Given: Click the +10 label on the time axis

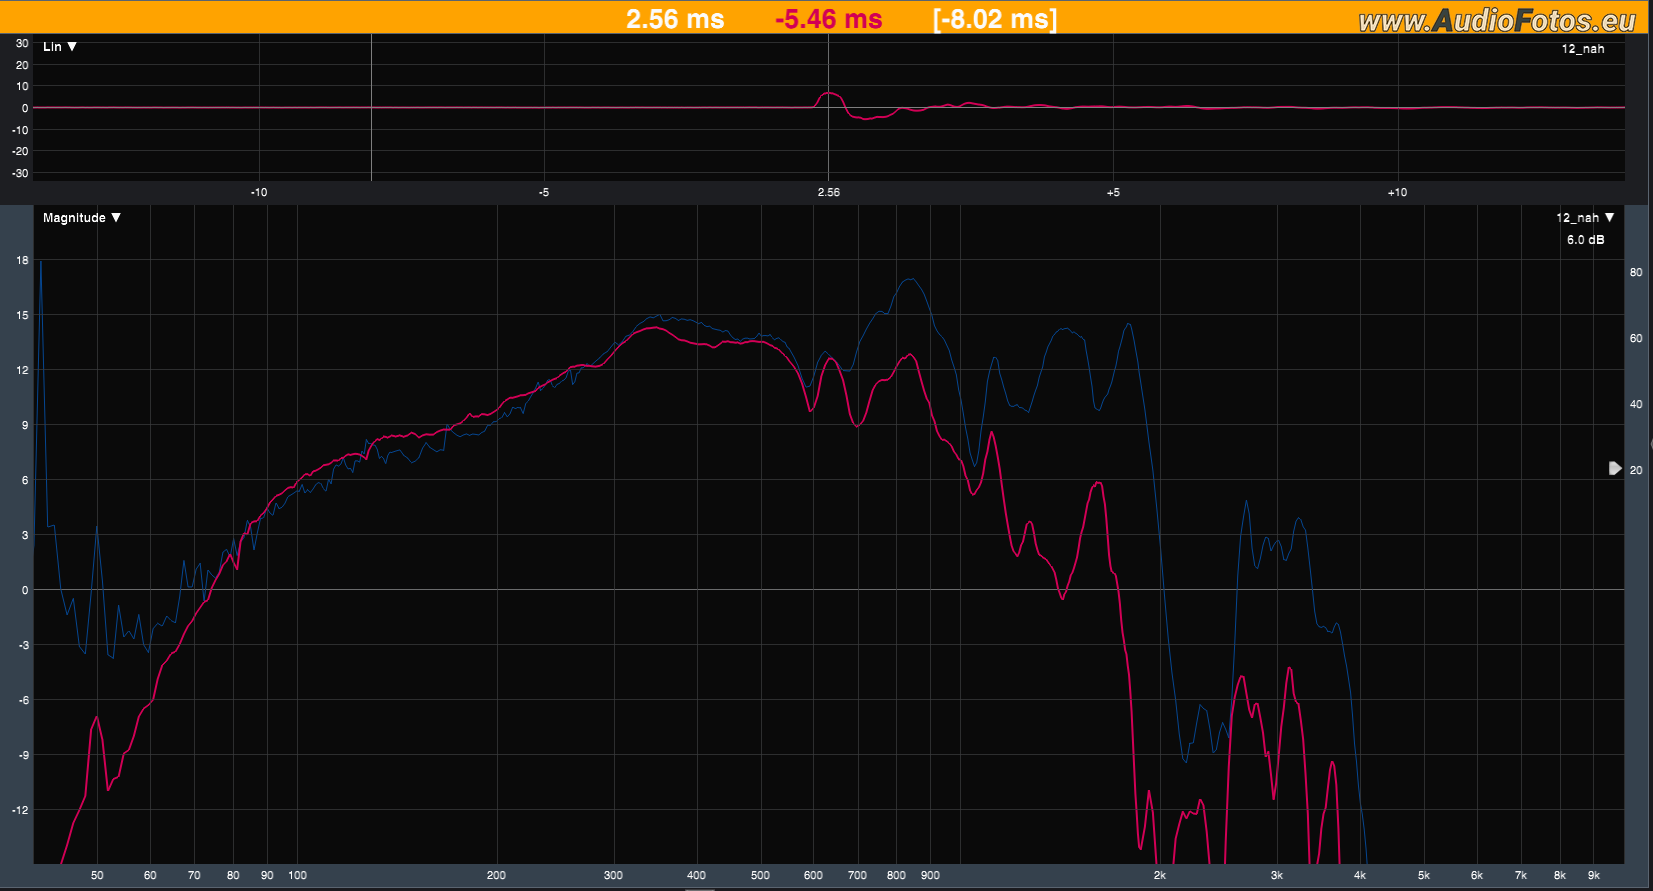Looking at the screenshot, I should click(1397, 192).
